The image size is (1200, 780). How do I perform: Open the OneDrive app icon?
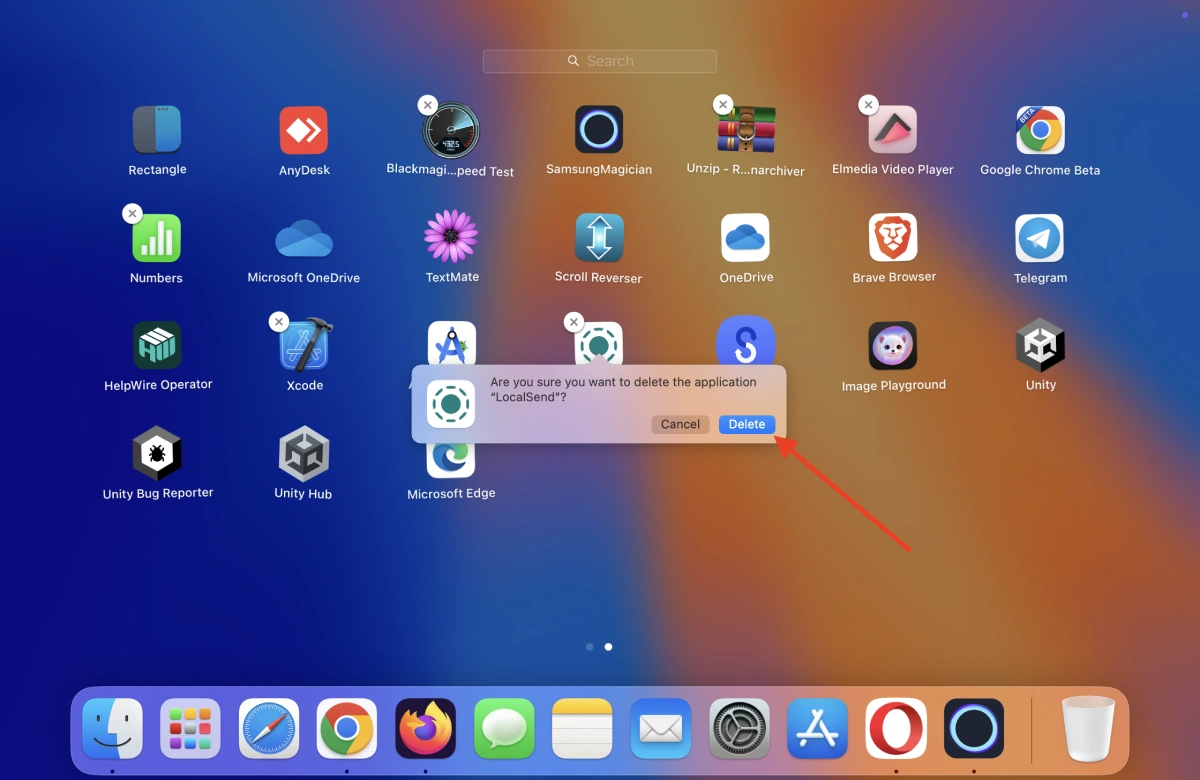pyautogui.click(x=746, y=238)
